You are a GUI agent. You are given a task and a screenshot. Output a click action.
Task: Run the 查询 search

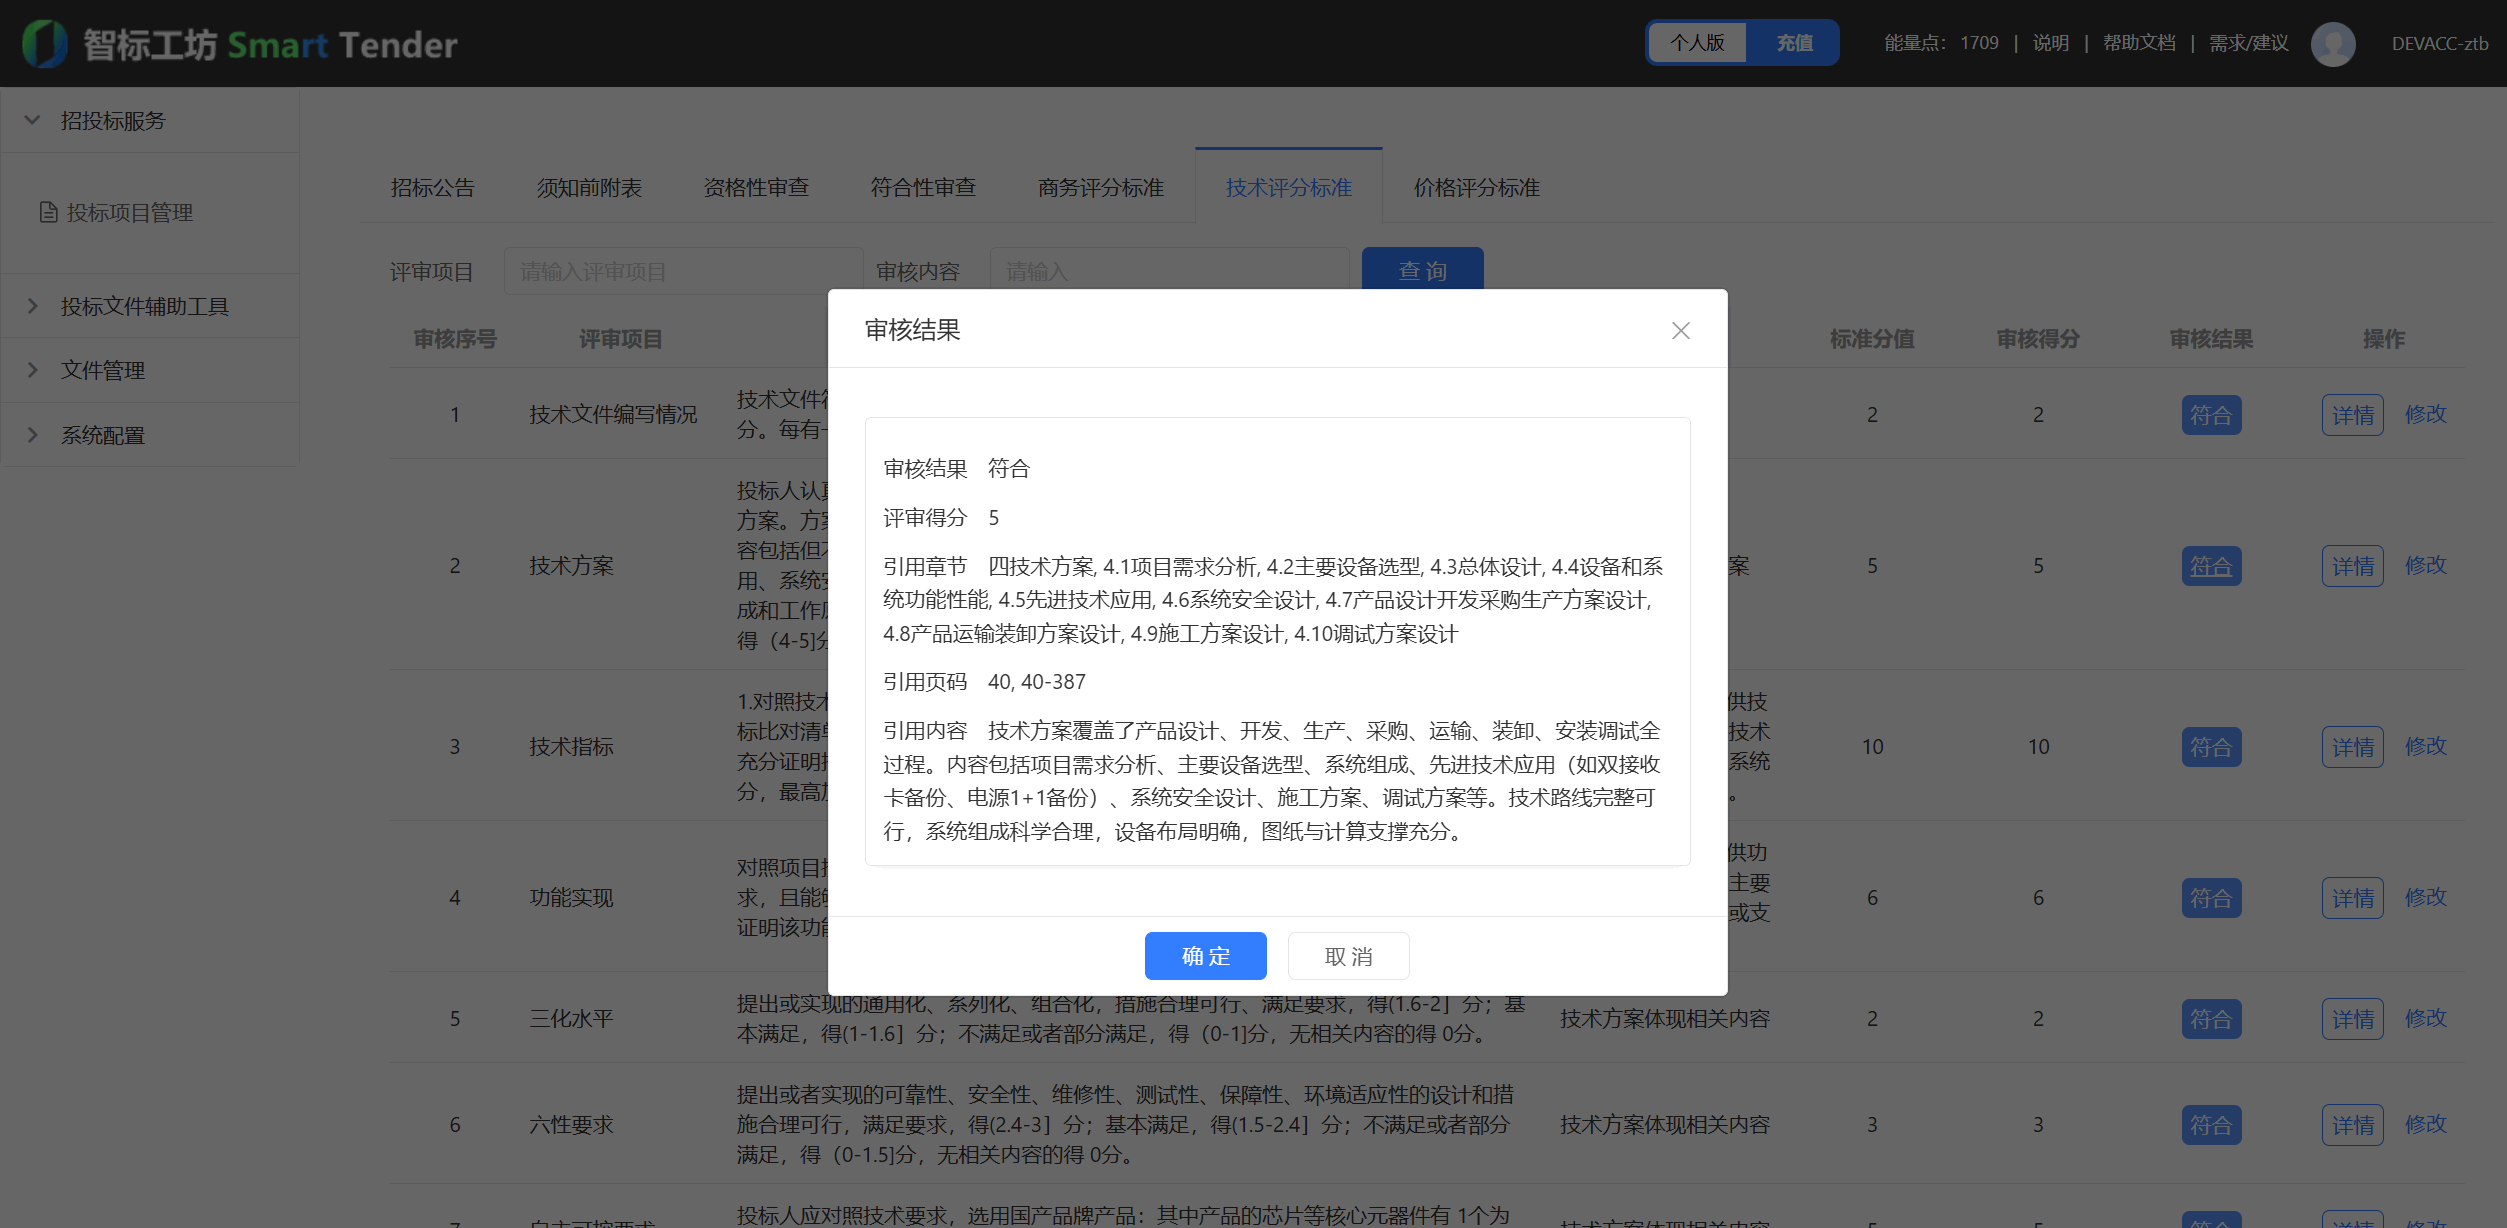[1422, 270]
